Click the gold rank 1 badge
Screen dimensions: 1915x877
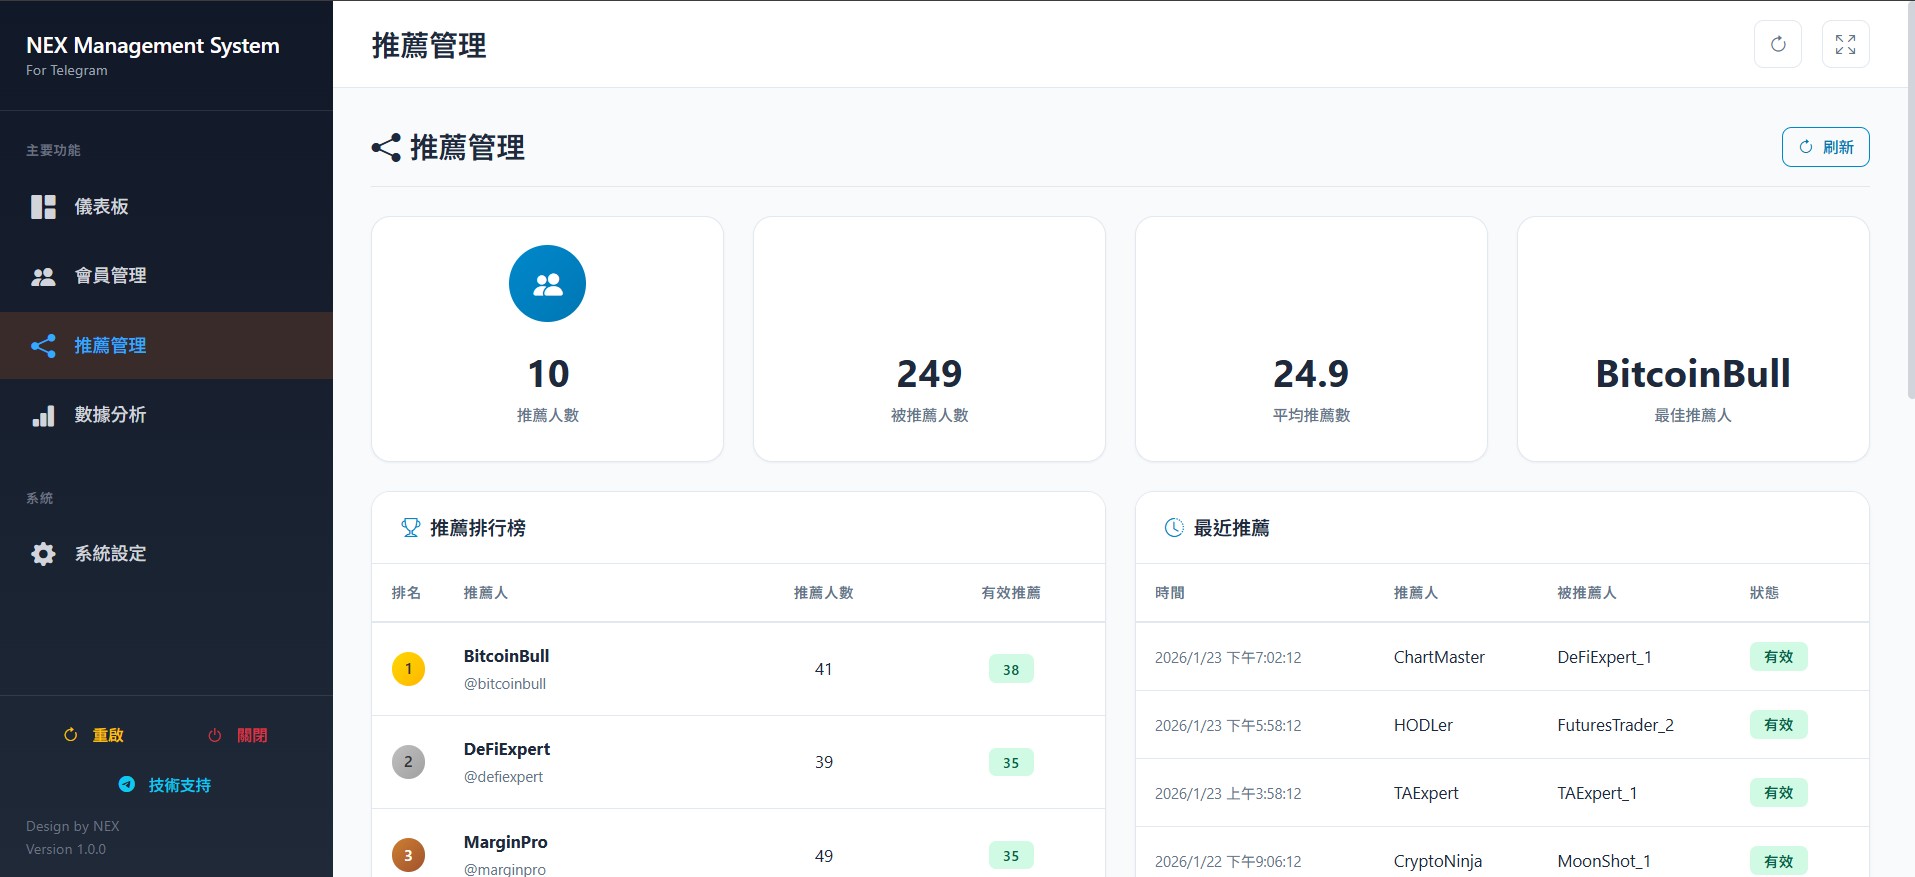(408, 669)
